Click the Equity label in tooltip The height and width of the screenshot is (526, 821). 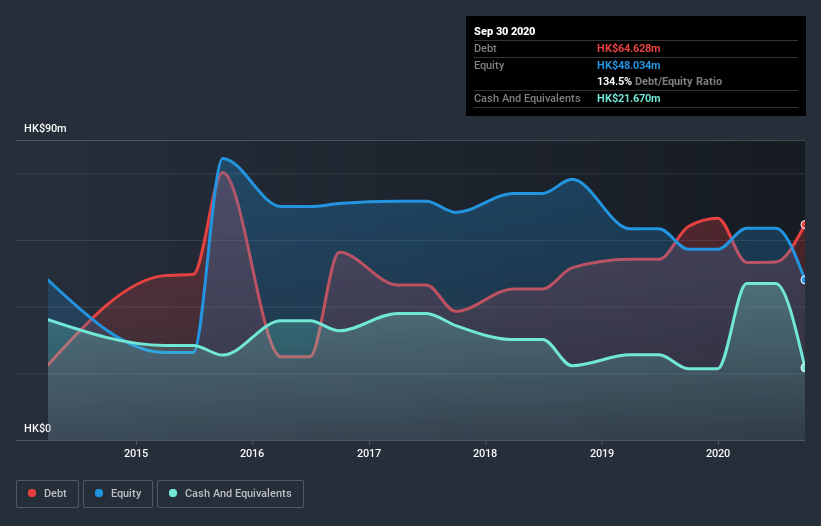pyautogui.click(x=489, y=65)
